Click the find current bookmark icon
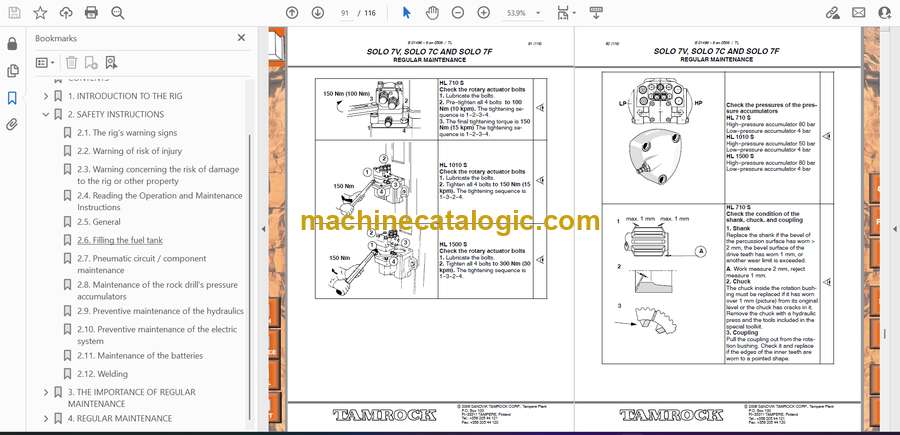Screen dimensions: 900x435 pos(111,63)
